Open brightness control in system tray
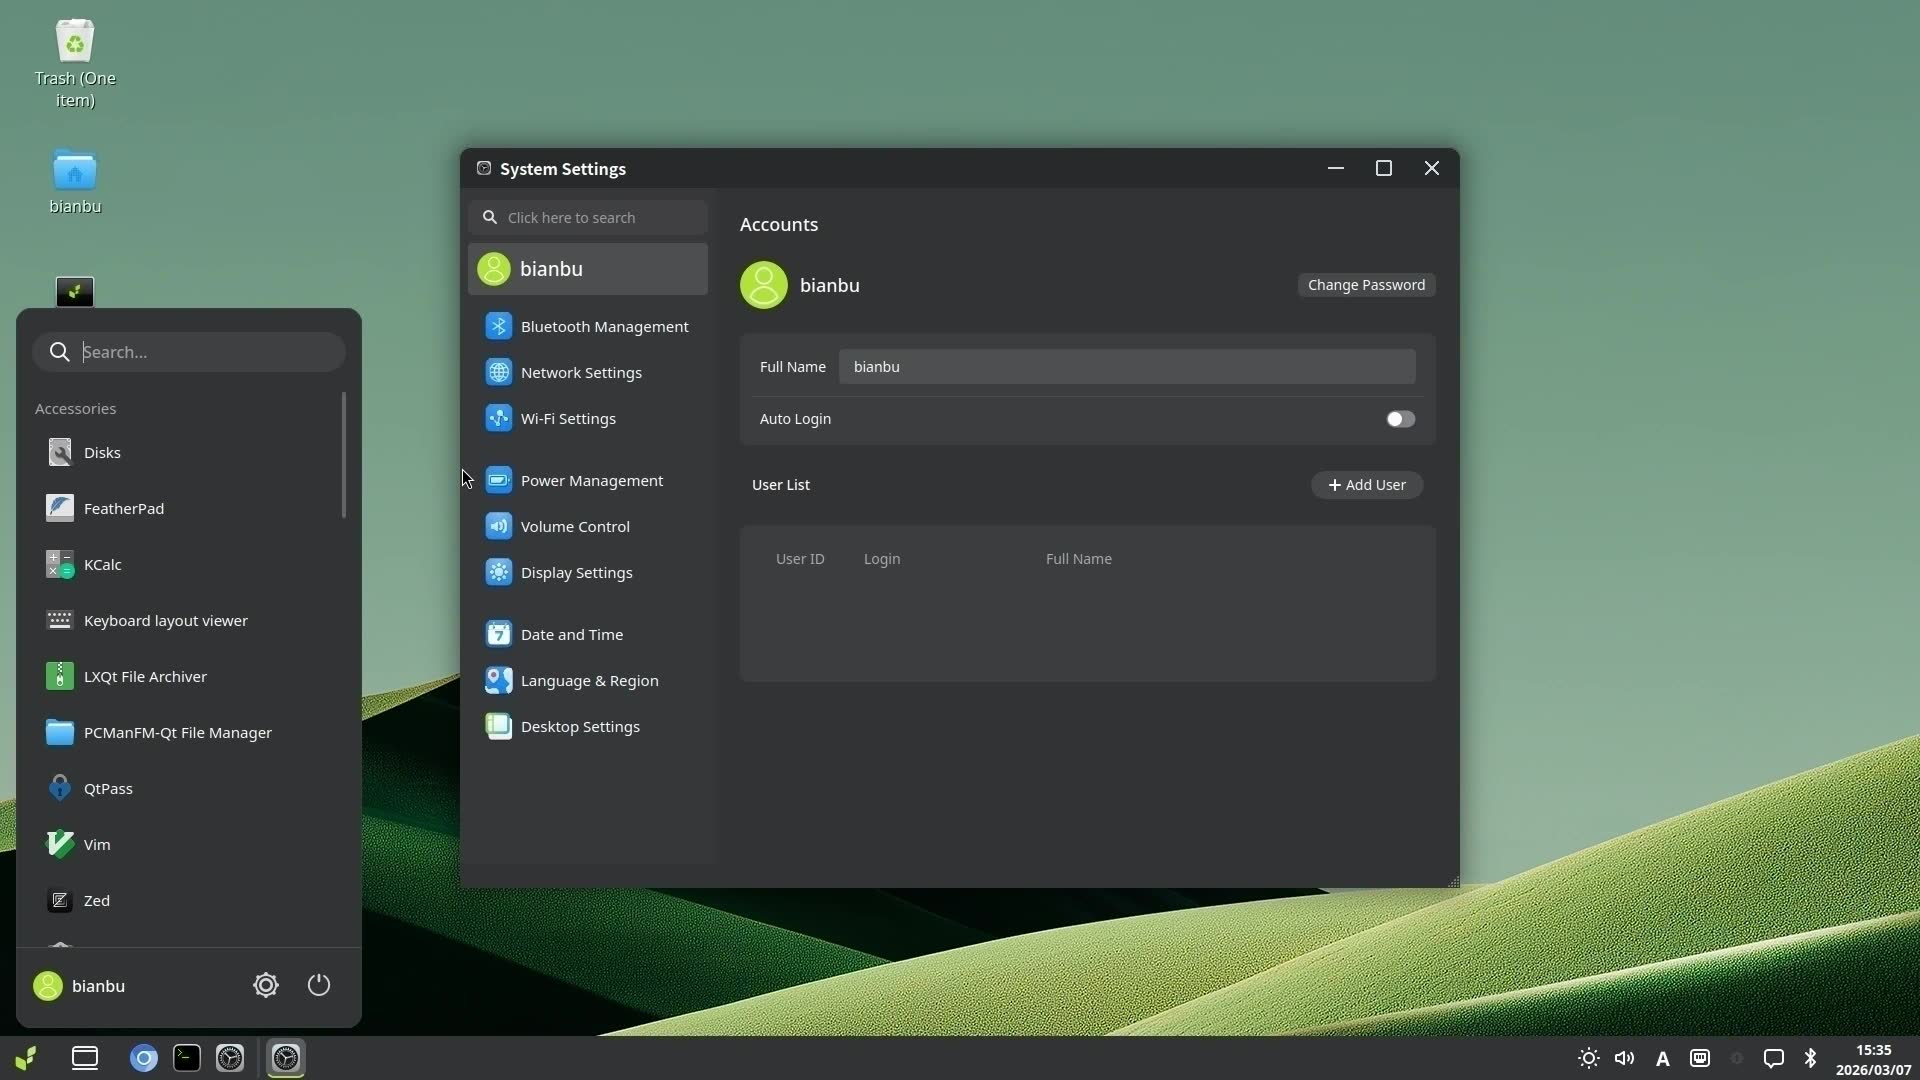The image size is (1920, 1080). click(x=1588, y=1058)
